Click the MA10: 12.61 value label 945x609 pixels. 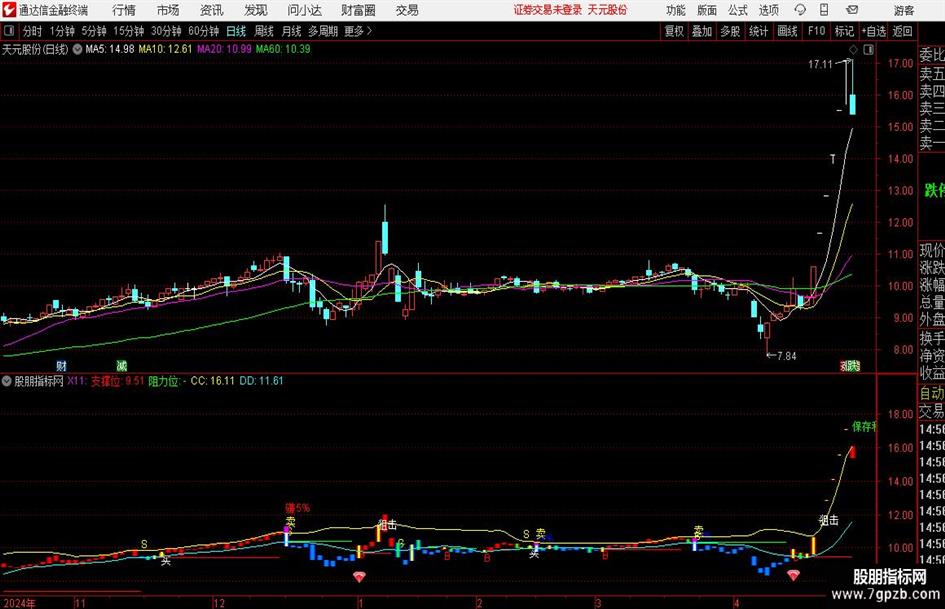[165, 49]
